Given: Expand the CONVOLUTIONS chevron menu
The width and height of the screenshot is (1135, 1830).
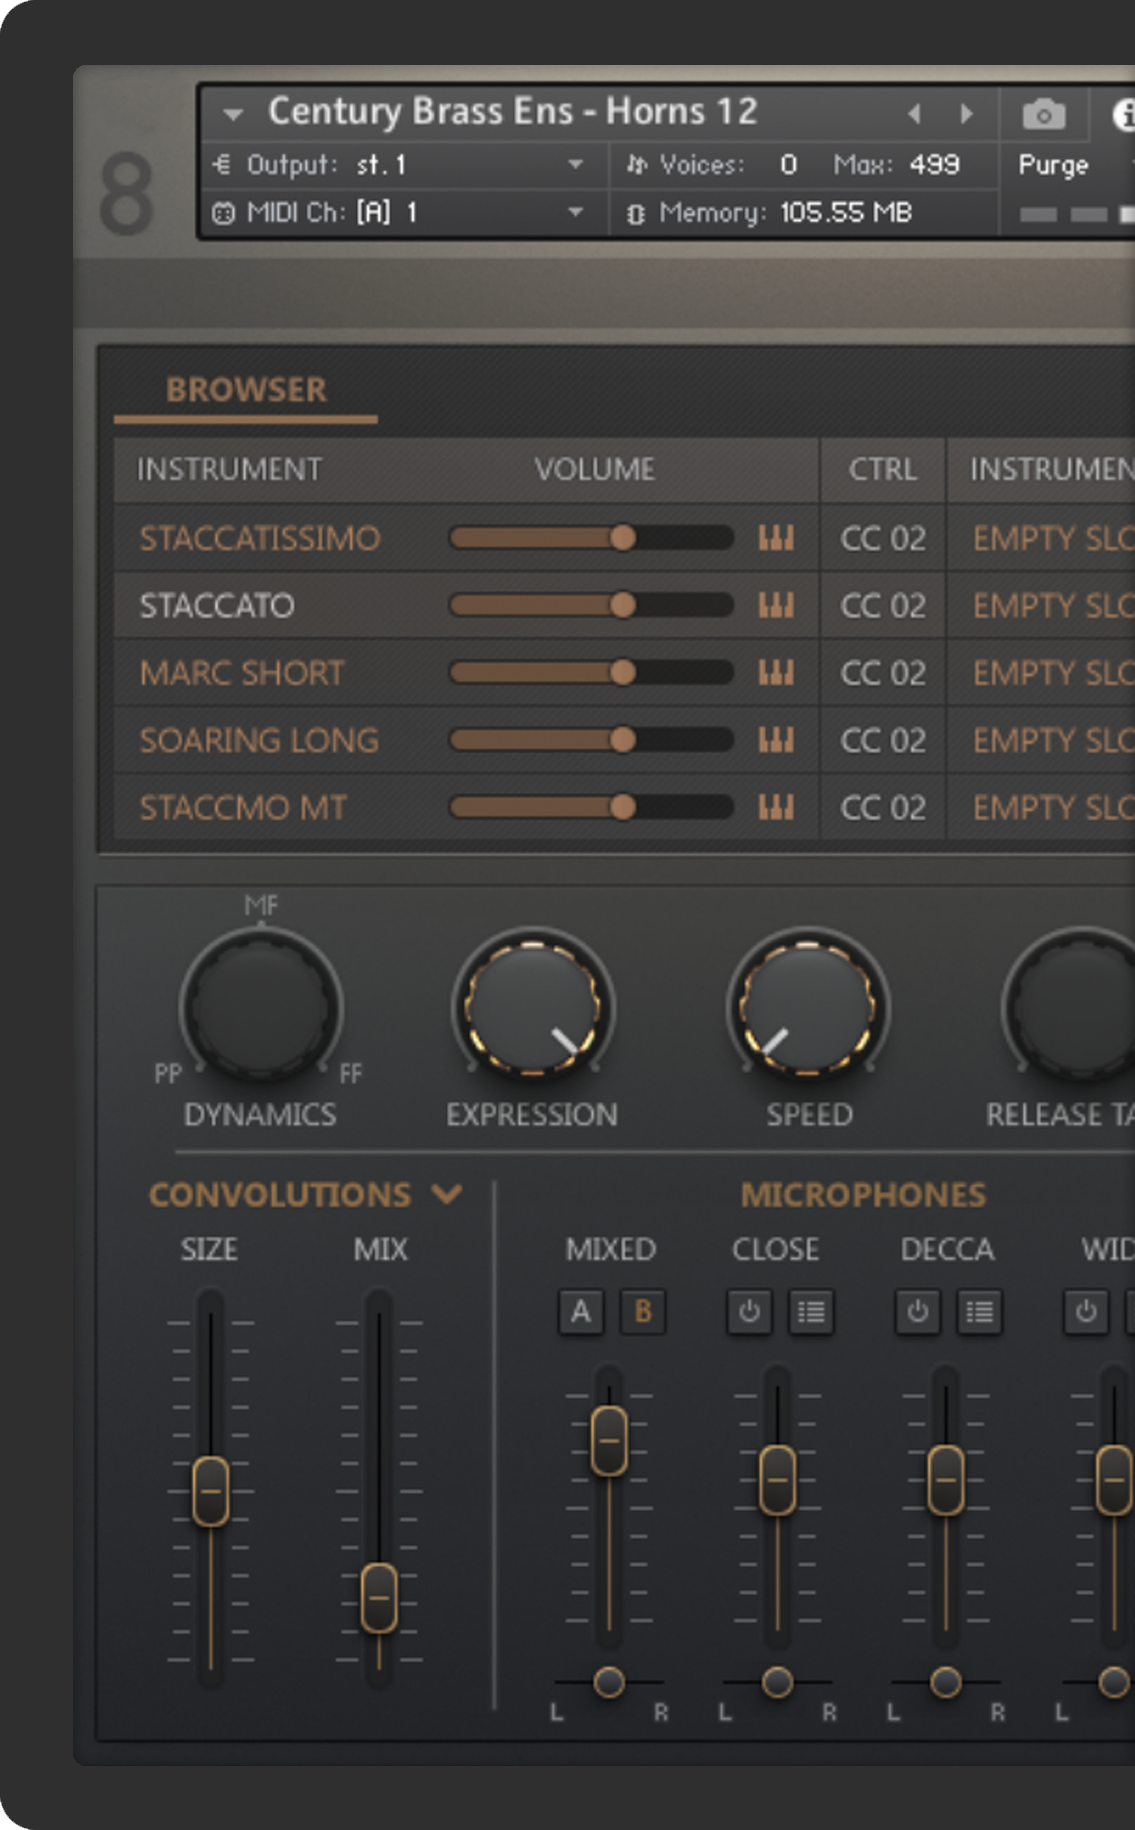Looking at the screenshot, I should [x=447, y=1194].
